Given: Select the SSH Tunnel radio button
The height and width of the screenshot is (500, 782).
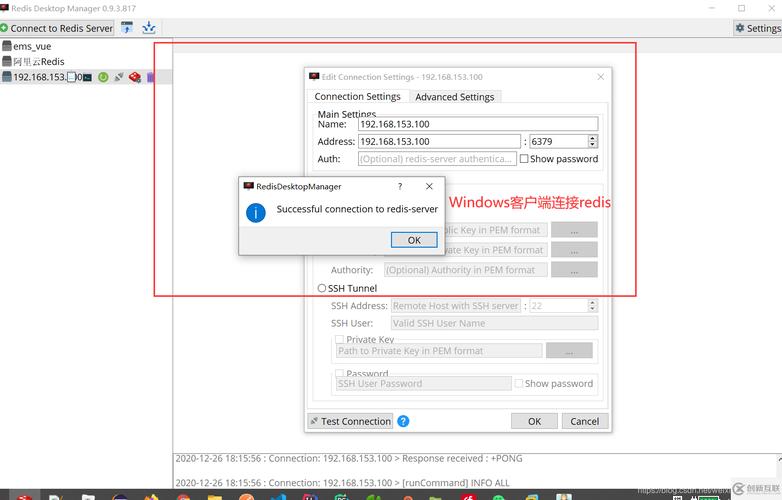Looking at the screenshot, I should pos(322,288).
